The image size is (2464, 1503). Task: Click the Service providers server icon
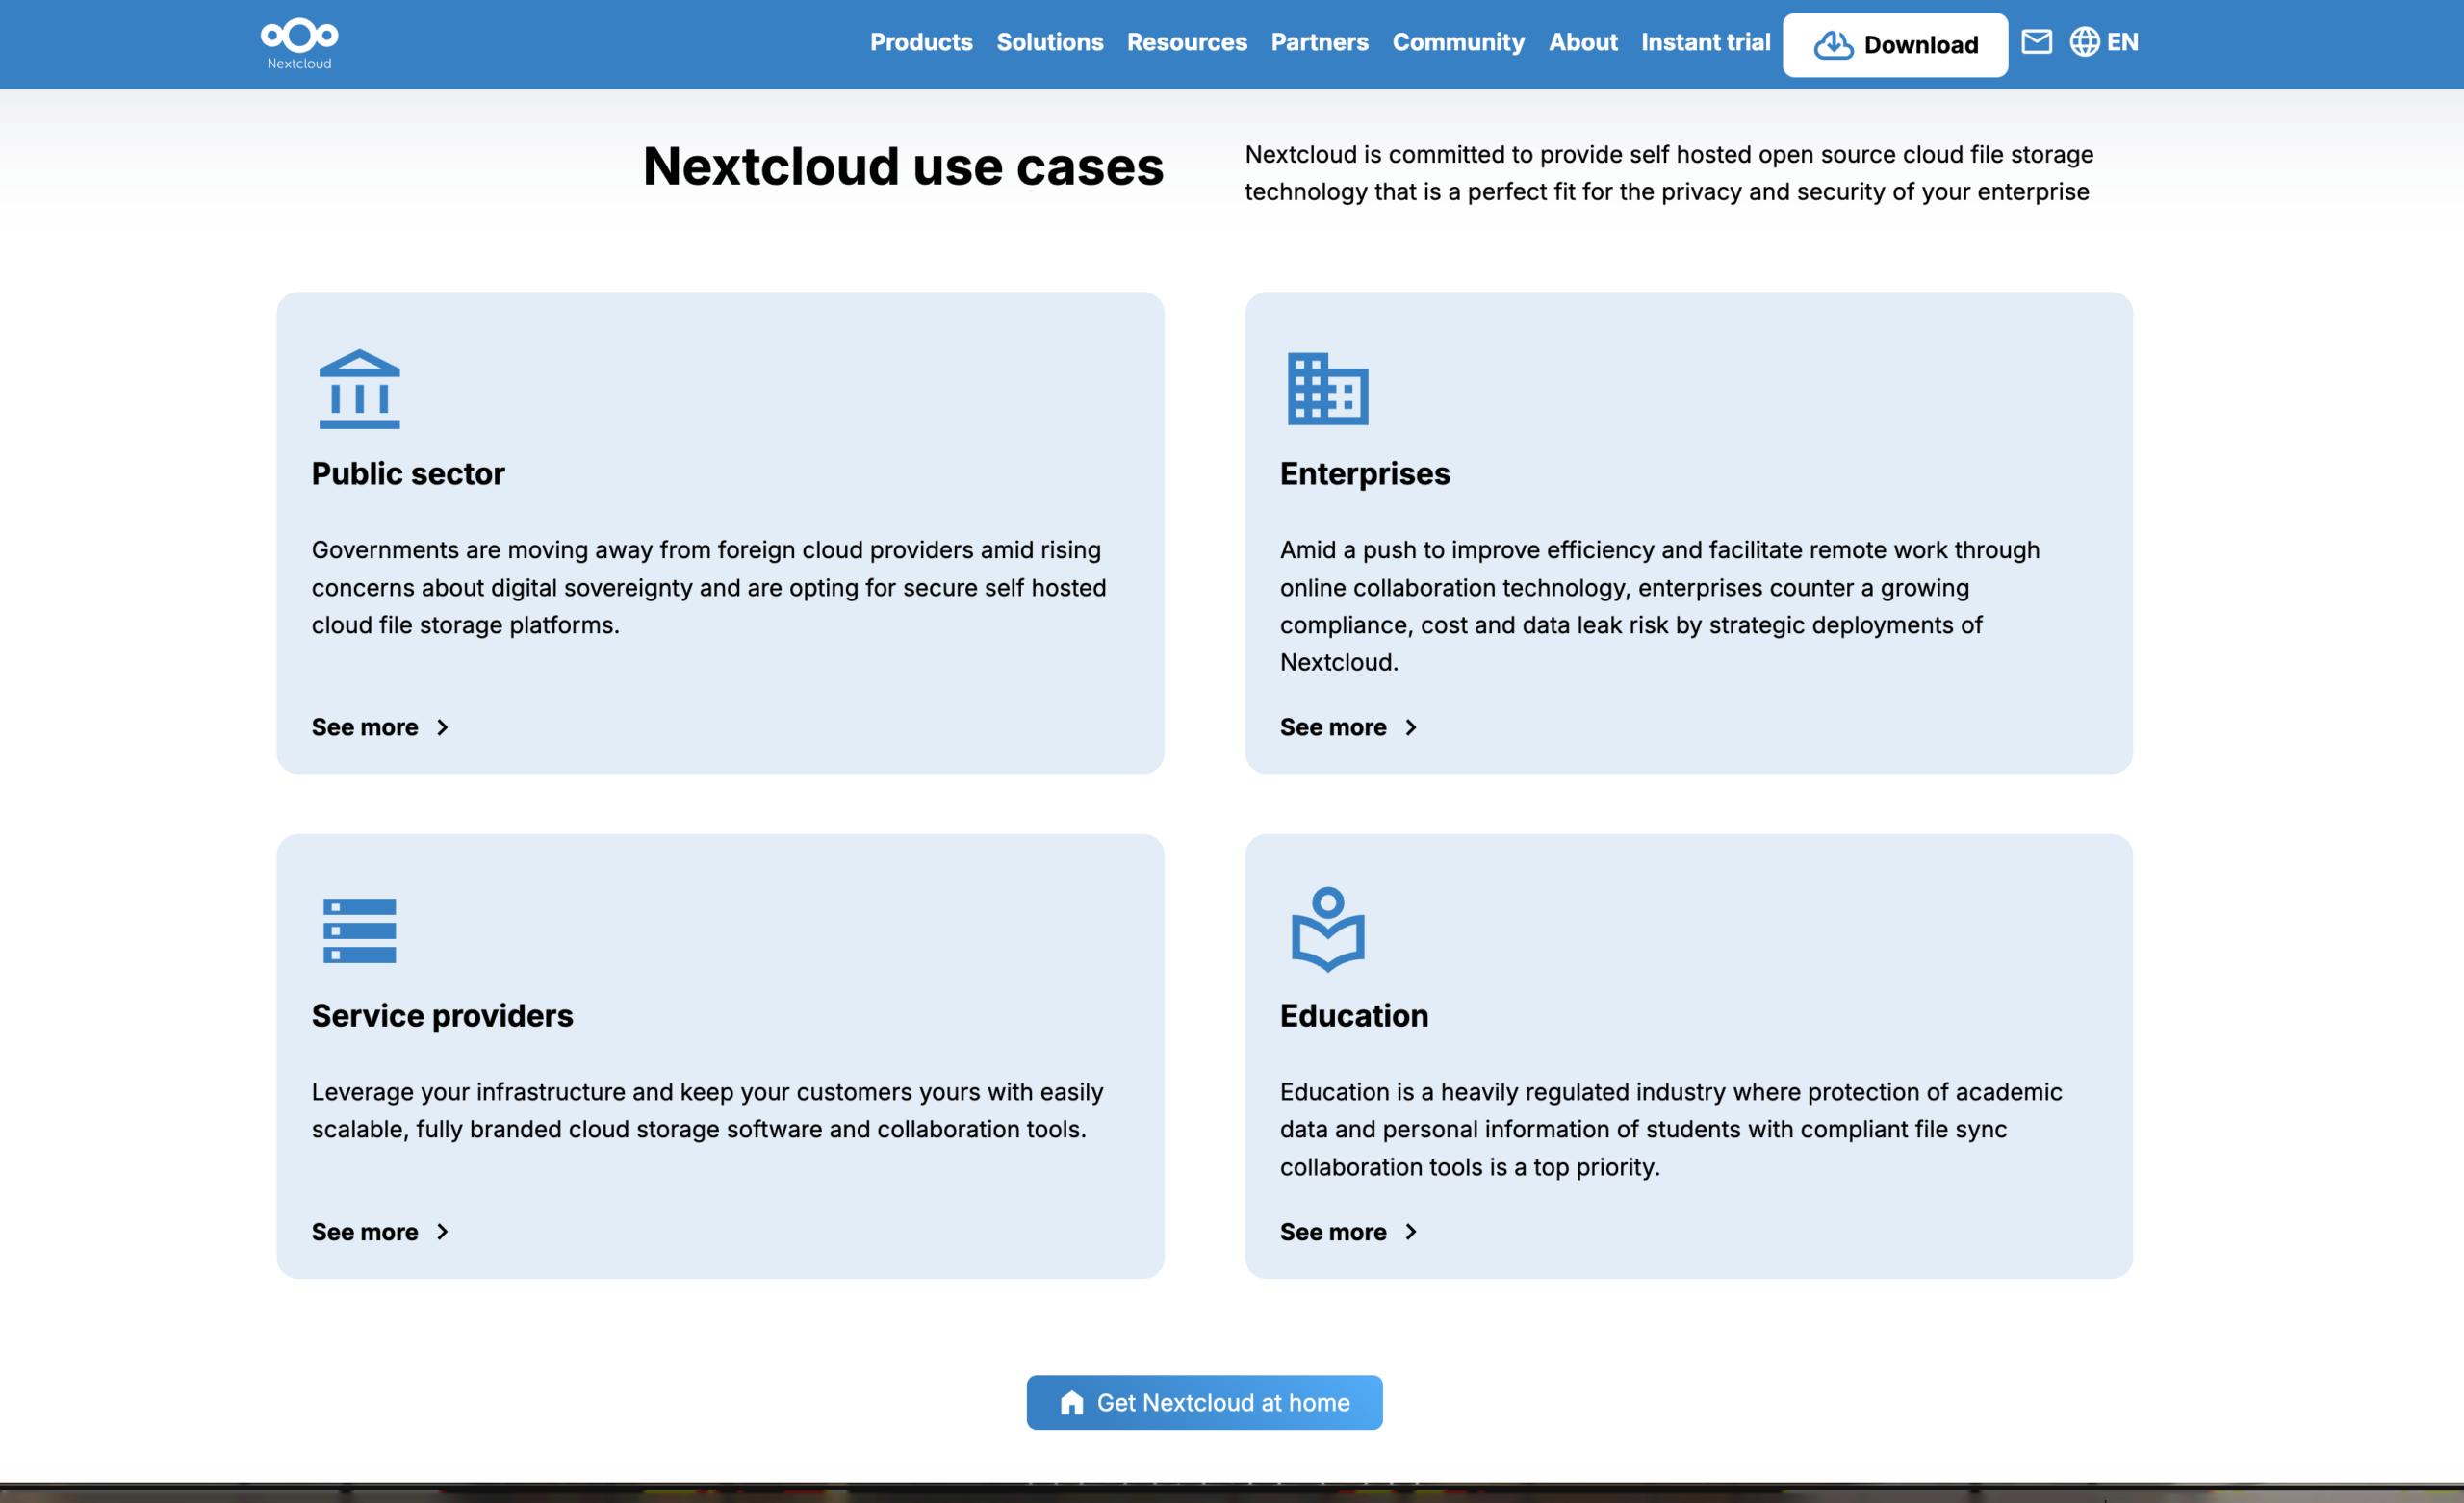tap(359, 930)
